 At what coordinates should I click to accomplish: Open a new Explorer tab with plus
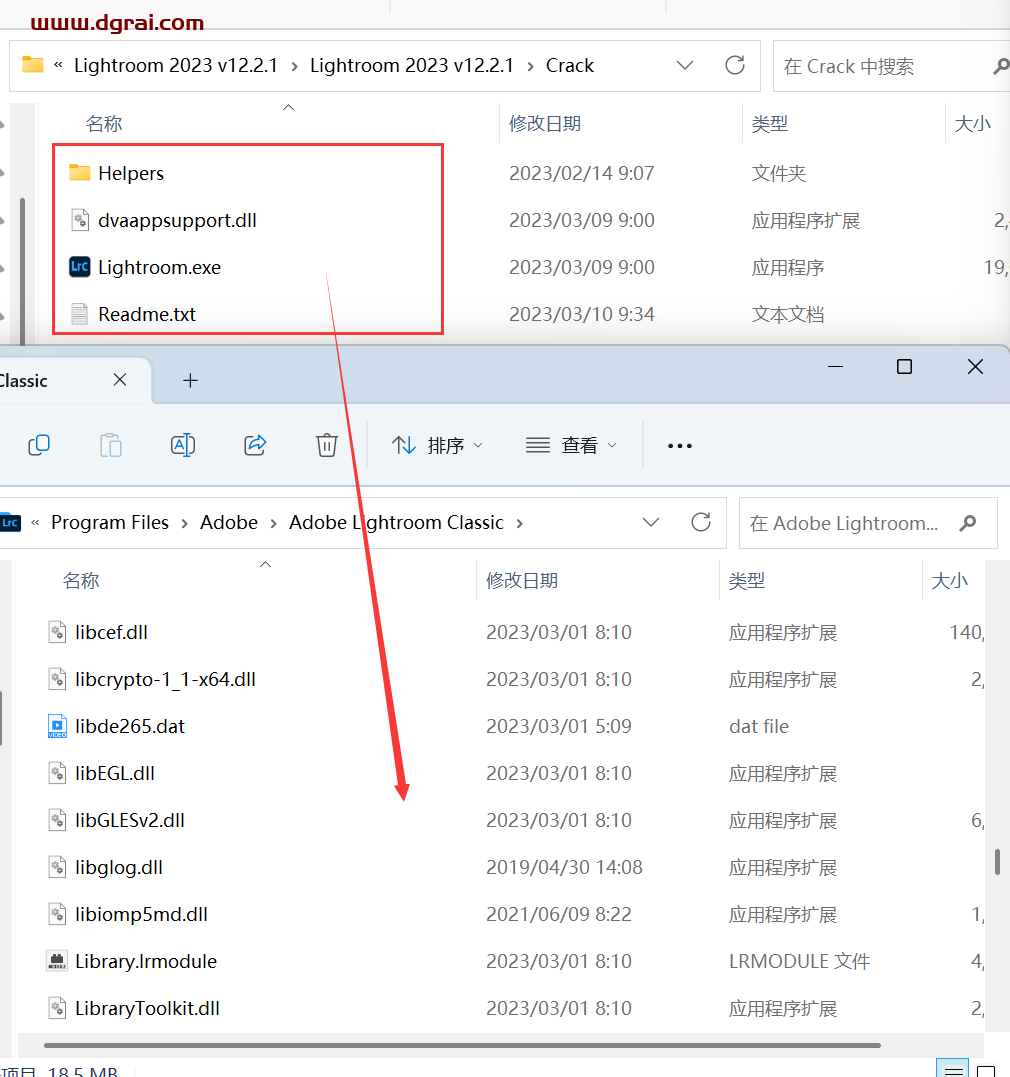coord(190,380)
